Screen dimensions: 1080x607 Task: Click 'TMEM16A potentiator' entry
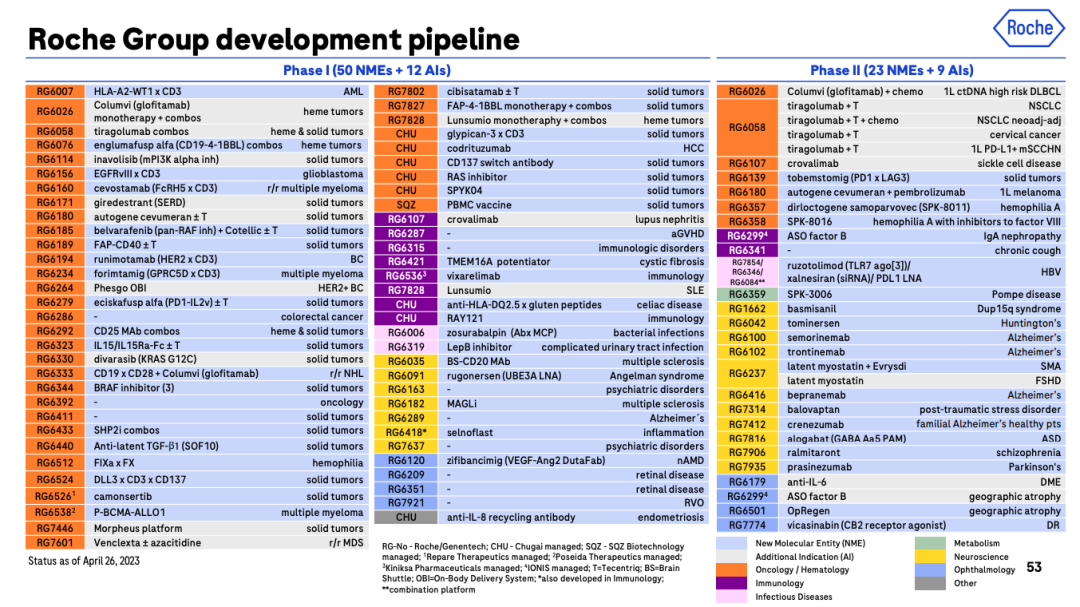point(499,262)
